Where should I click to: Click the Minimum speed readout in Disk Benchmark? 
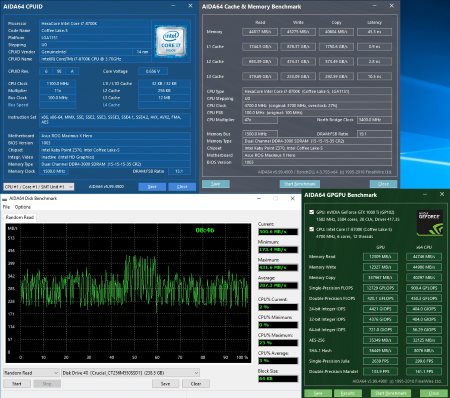tap(278, 250)
